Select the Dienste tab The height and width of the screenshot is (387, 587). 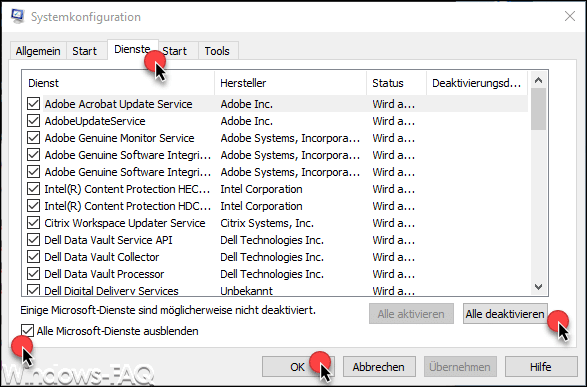point(133,49)
